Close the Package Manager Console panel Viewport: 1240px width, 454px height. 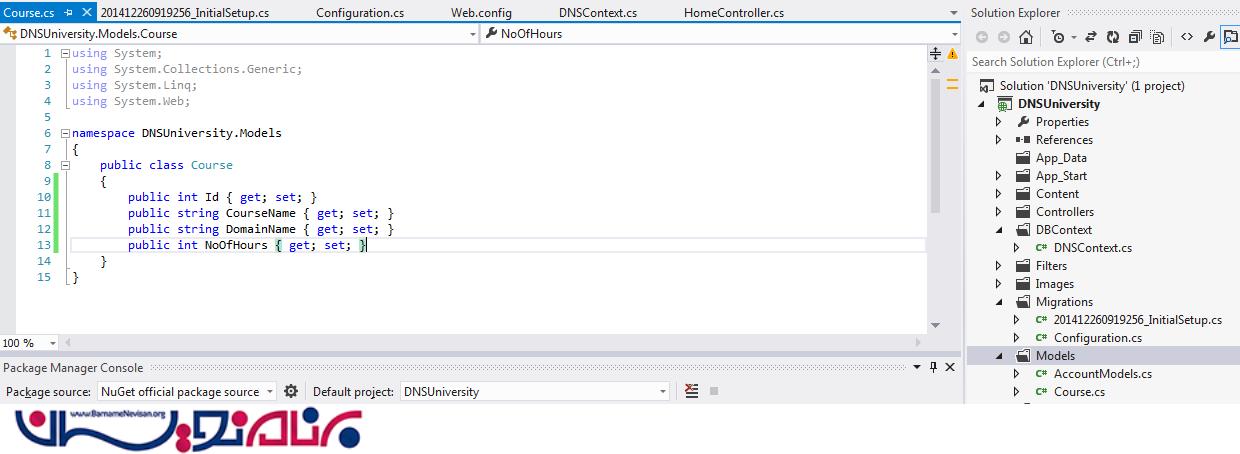951,367
